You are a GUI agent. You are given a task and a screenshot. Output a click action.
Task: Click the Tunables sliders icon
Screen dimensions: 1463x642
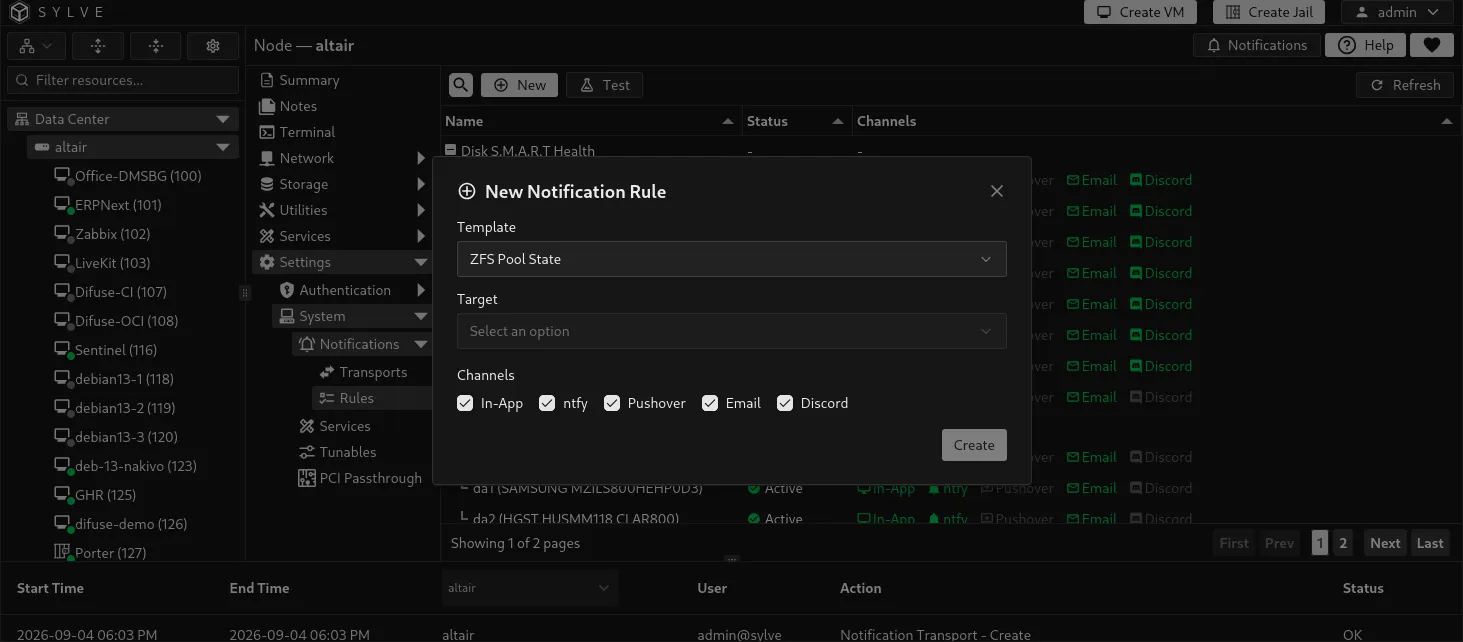(307, 452)
